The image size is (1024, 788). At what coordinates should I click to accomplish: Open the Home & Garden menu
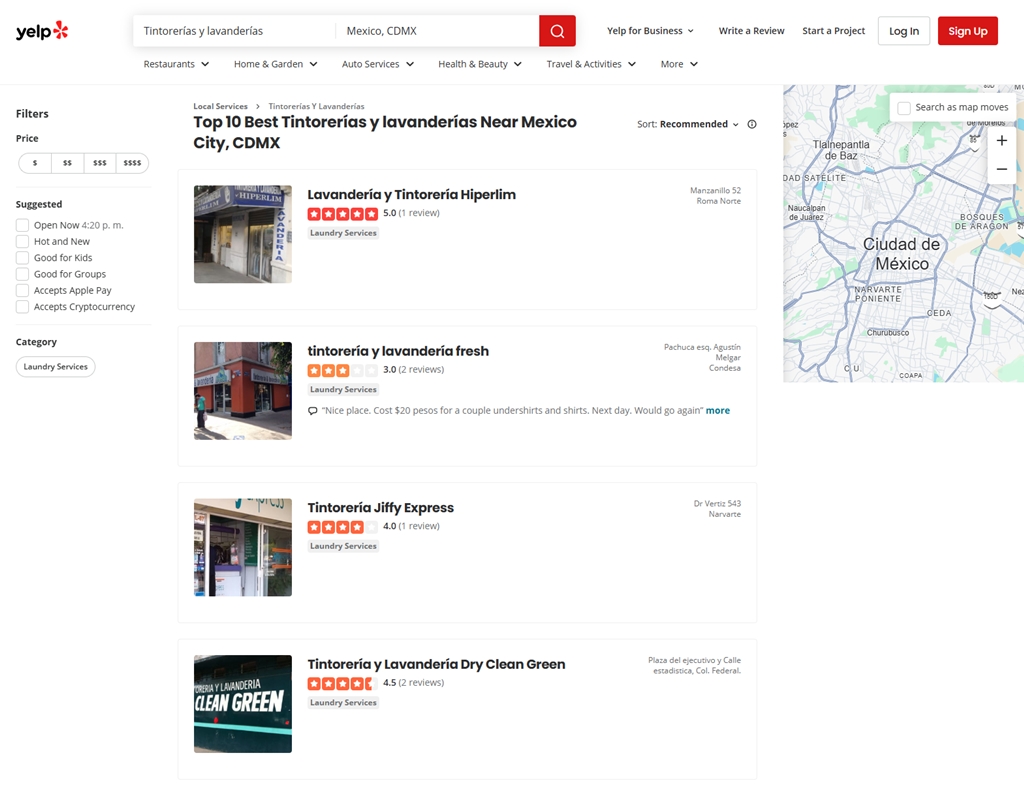pyautogui.click(x=275, y=64)
